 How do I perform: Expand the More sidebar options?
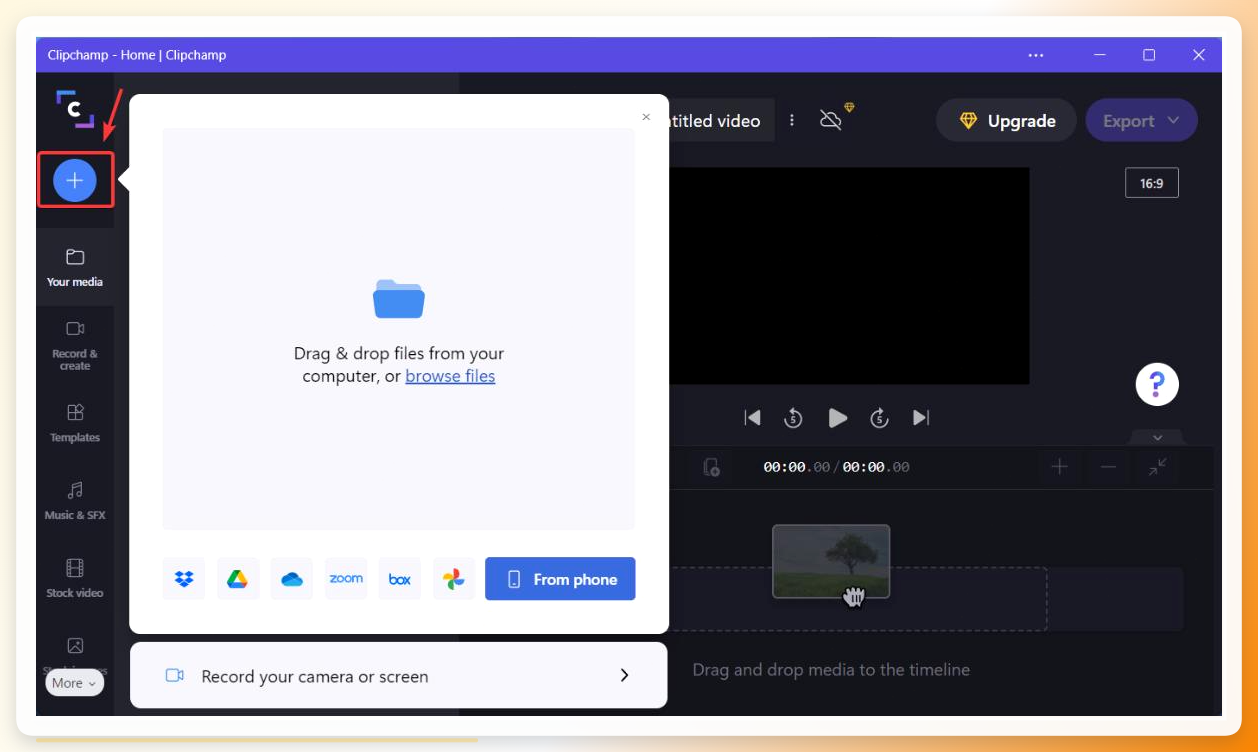coord(74,683)
